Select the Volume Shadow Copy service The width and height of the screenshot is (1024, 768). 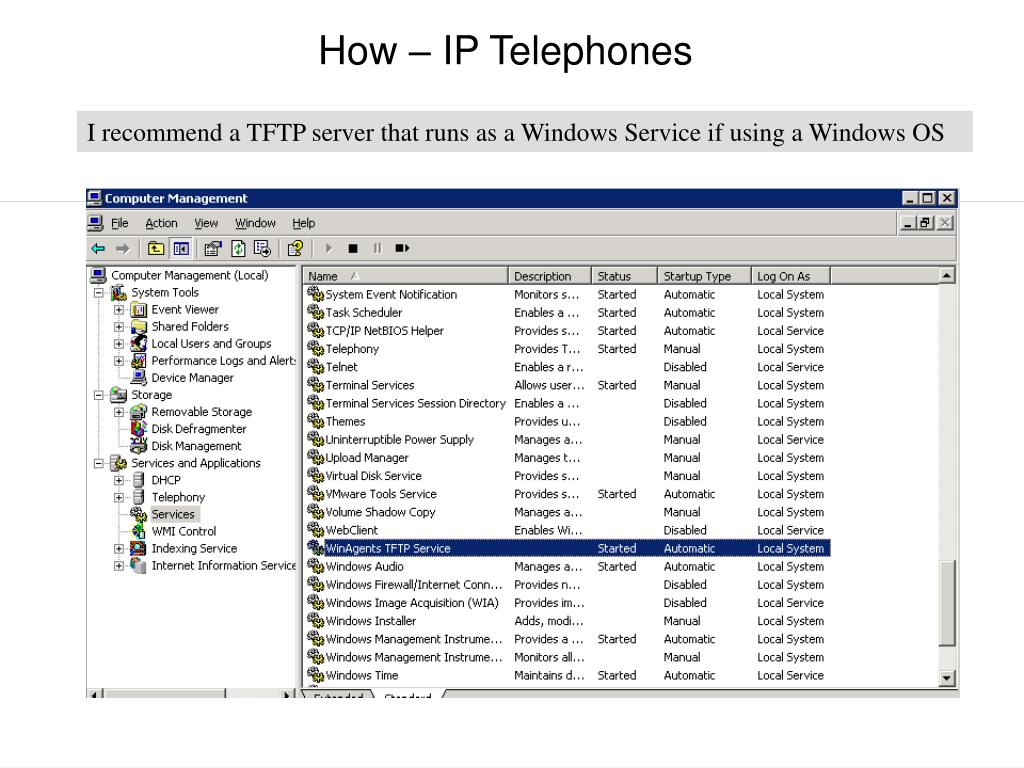[x=380, y=513]
